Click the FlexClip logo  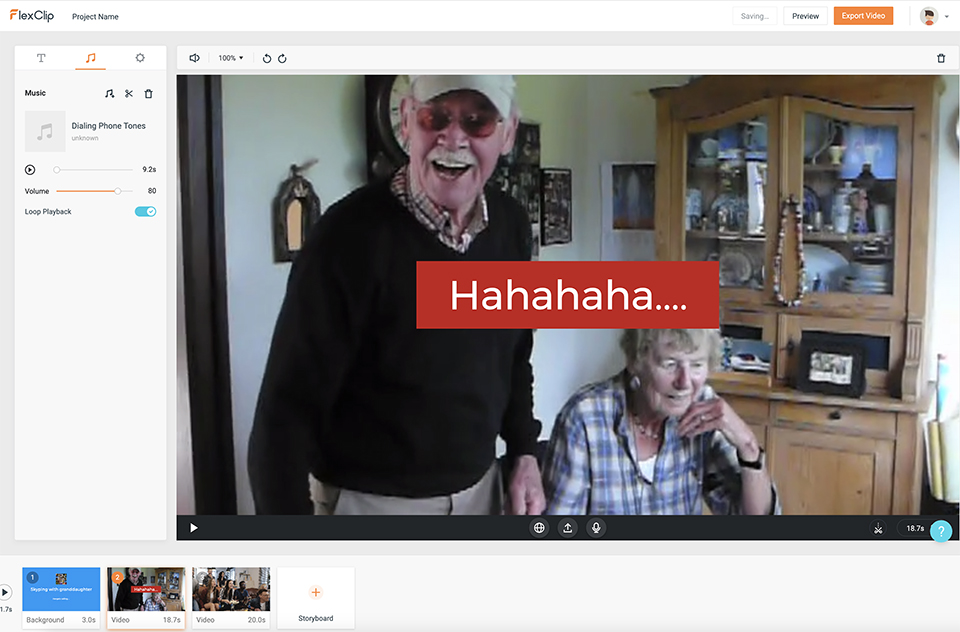point(32,15)
